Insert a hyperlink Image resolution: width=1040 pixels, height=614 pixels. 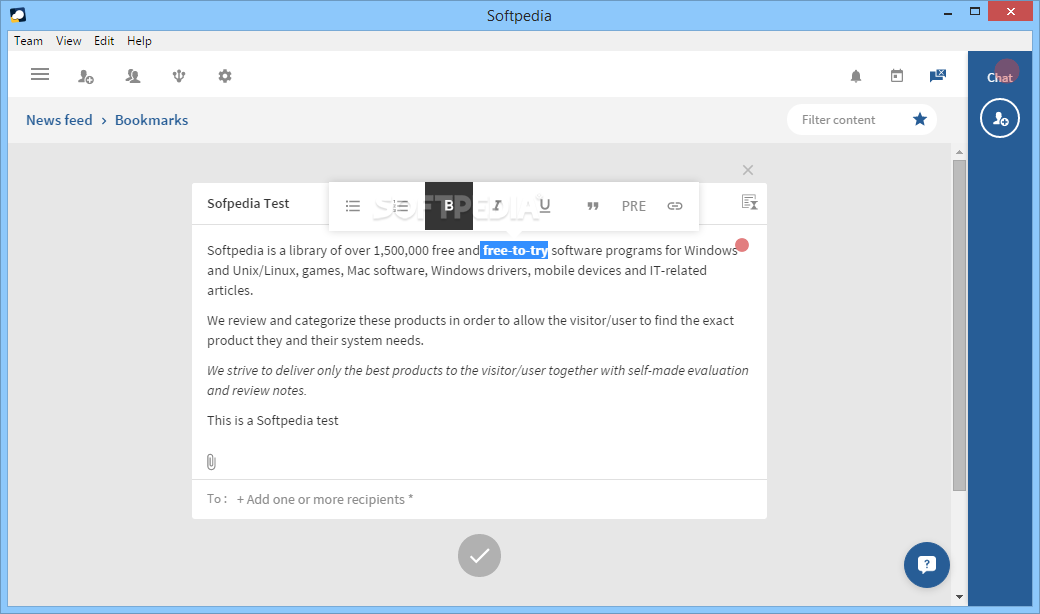coord(675,206)
